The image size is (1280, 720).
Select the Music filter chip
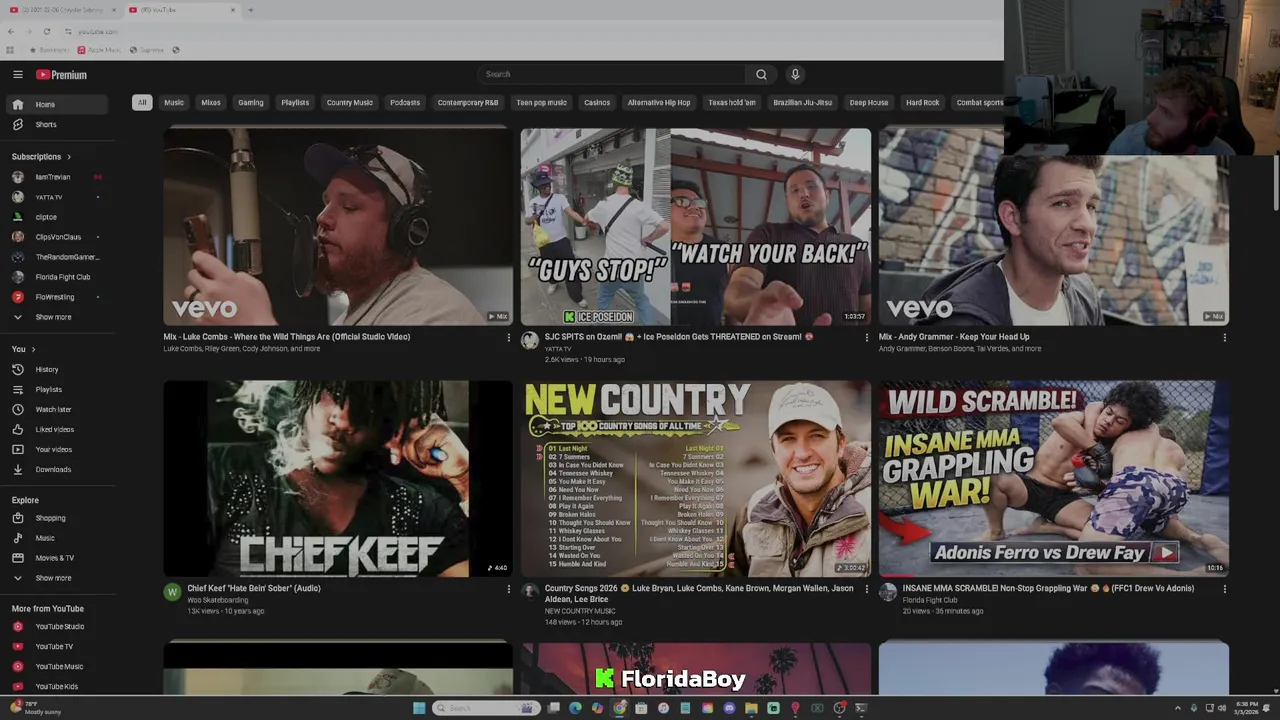click(174, 102)
